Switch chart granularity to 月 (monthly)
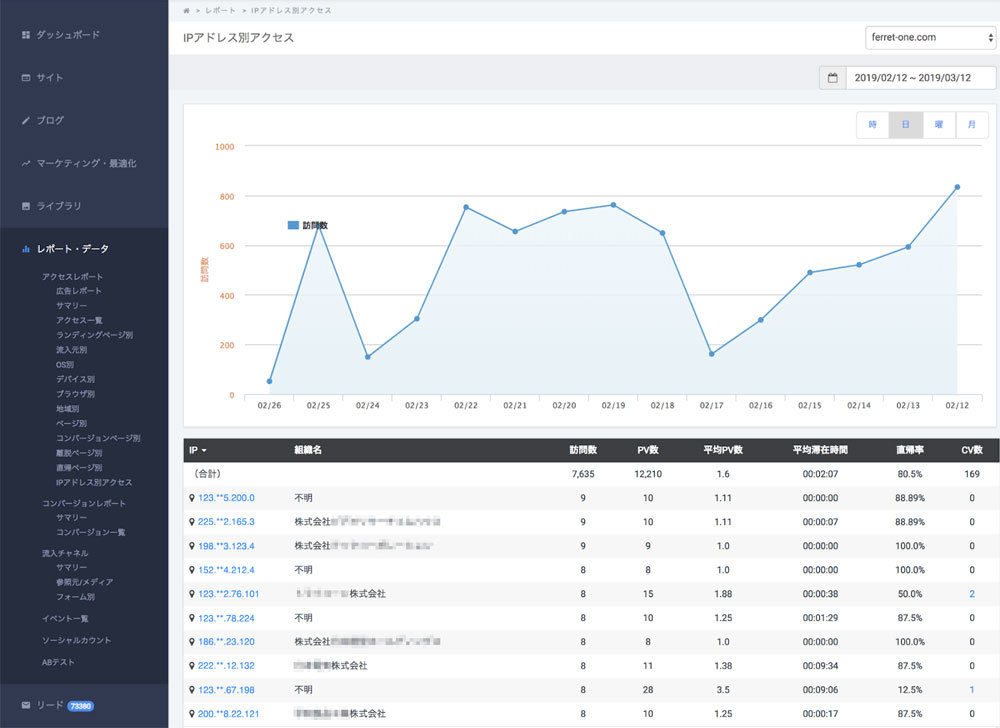The width and height of the screenshot is (1000, 728). click(971, 125)
